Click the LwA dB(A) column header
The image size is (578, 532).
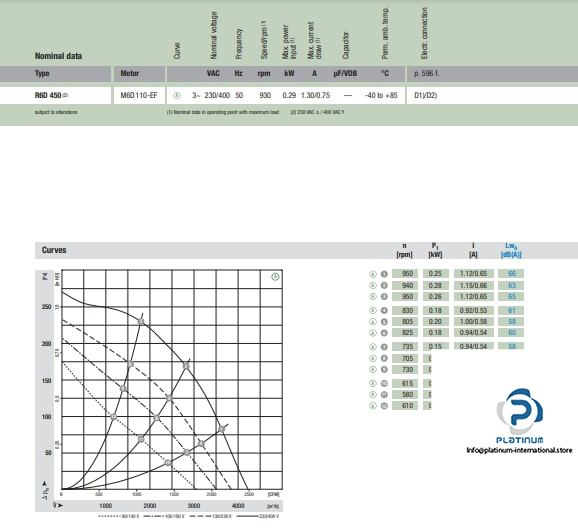[x=511, y=250]
